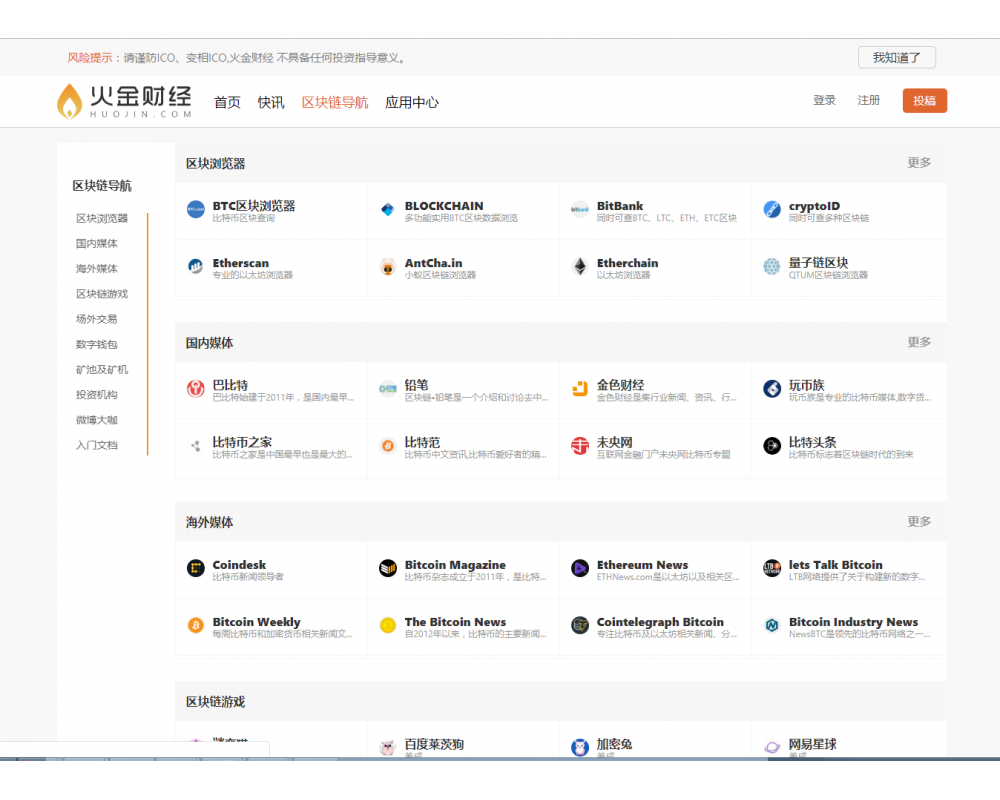Select the 量子链区块 icon
The width and height of the screenshot is (1000, 800).
(772, 266)
